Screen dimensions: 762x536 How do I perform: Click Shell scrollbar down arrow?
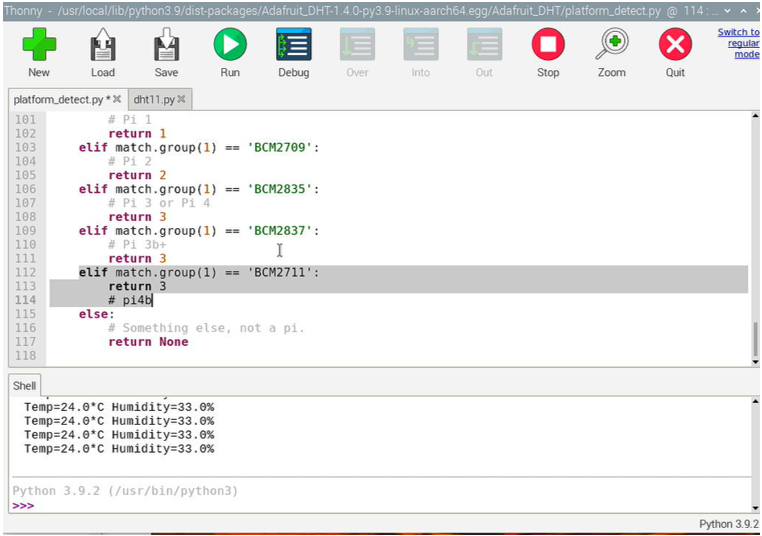click(755, 508)
